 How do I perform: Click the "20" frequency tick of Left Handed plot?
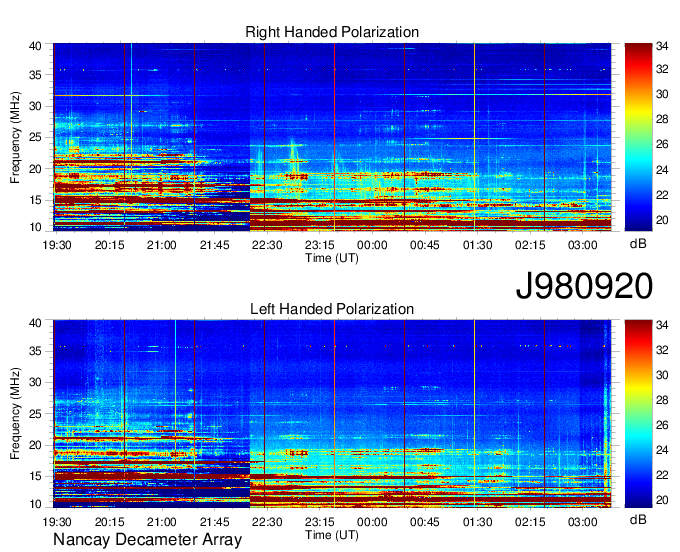pos(35,445)
